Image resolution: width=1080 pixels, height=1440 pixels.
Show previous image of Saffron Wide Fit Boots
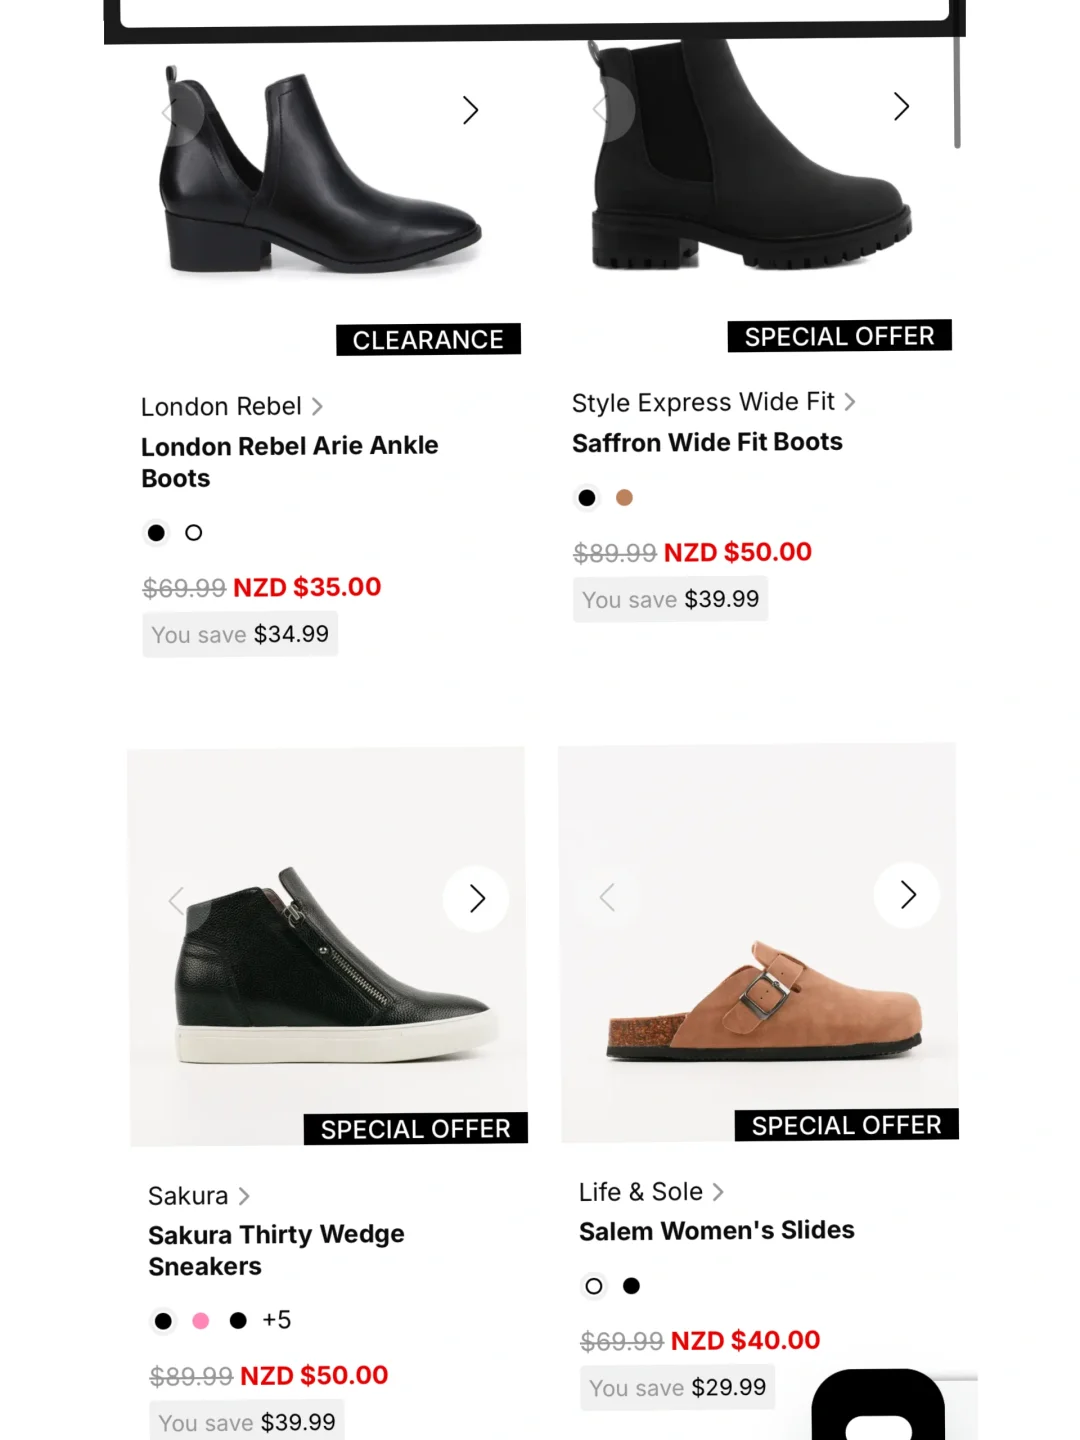pos(600,109)
